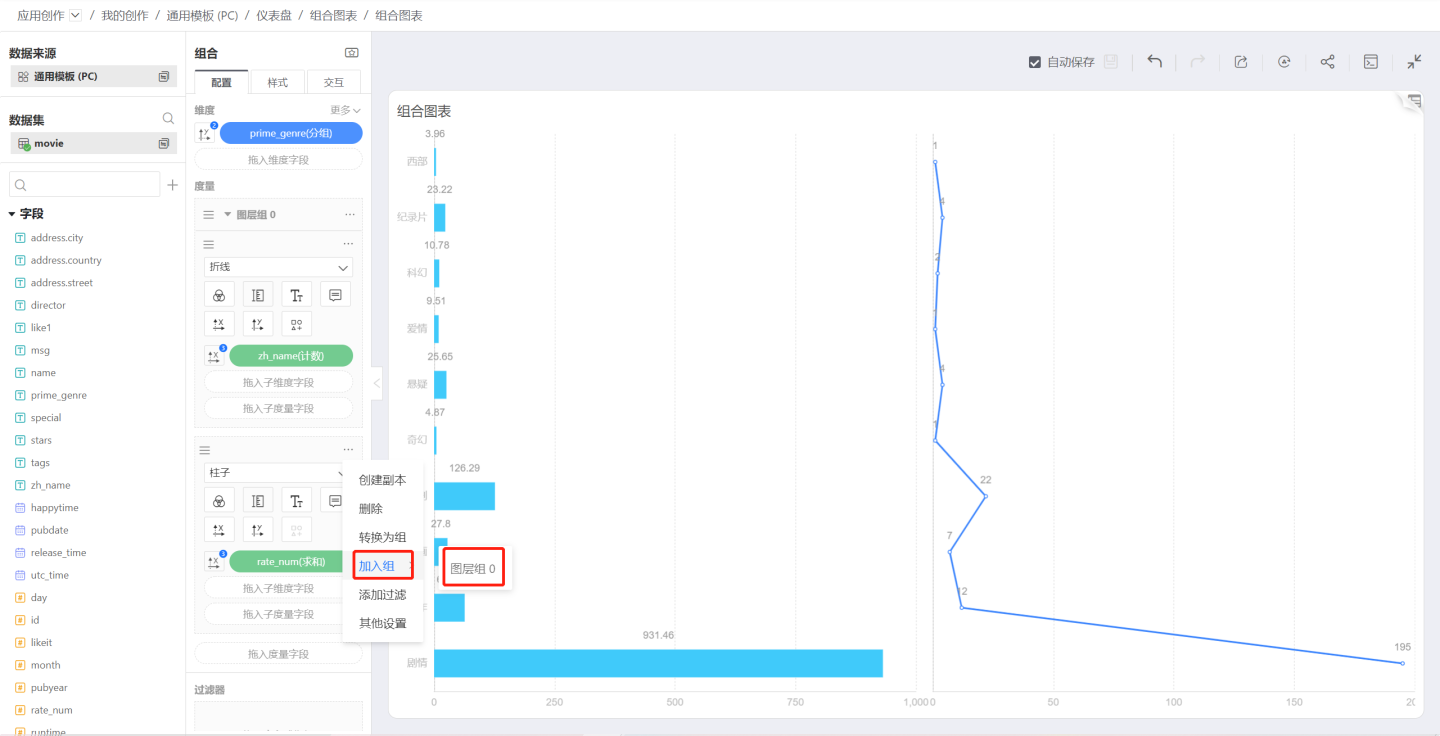The image size is (1440, 736).
Task: Open the 折线 chart type dropdown
Action: coord(278,267)
